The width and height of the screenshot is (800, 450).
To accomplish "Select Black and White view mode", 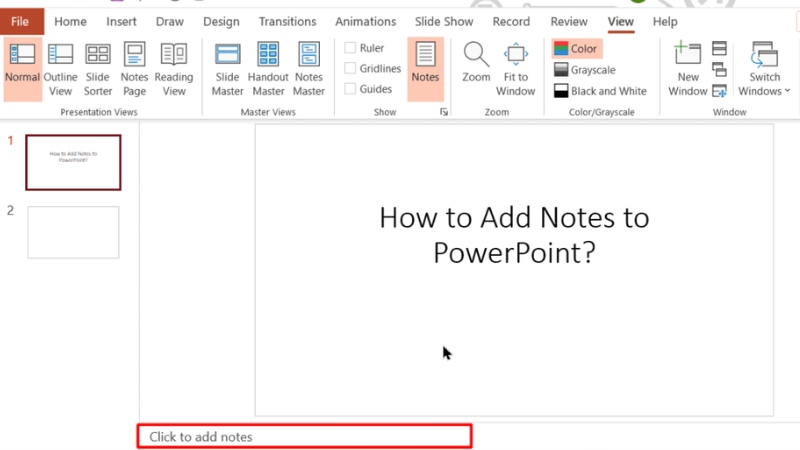I will point(601,91).
